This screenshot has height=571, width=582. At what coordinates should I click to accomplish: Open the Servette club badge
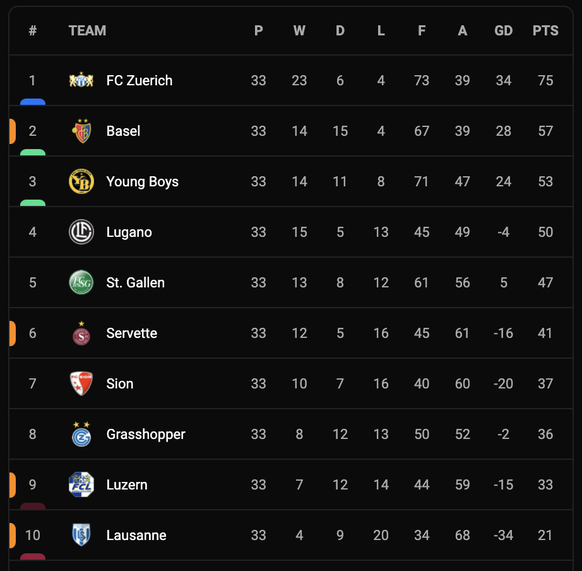coord(81,333)
